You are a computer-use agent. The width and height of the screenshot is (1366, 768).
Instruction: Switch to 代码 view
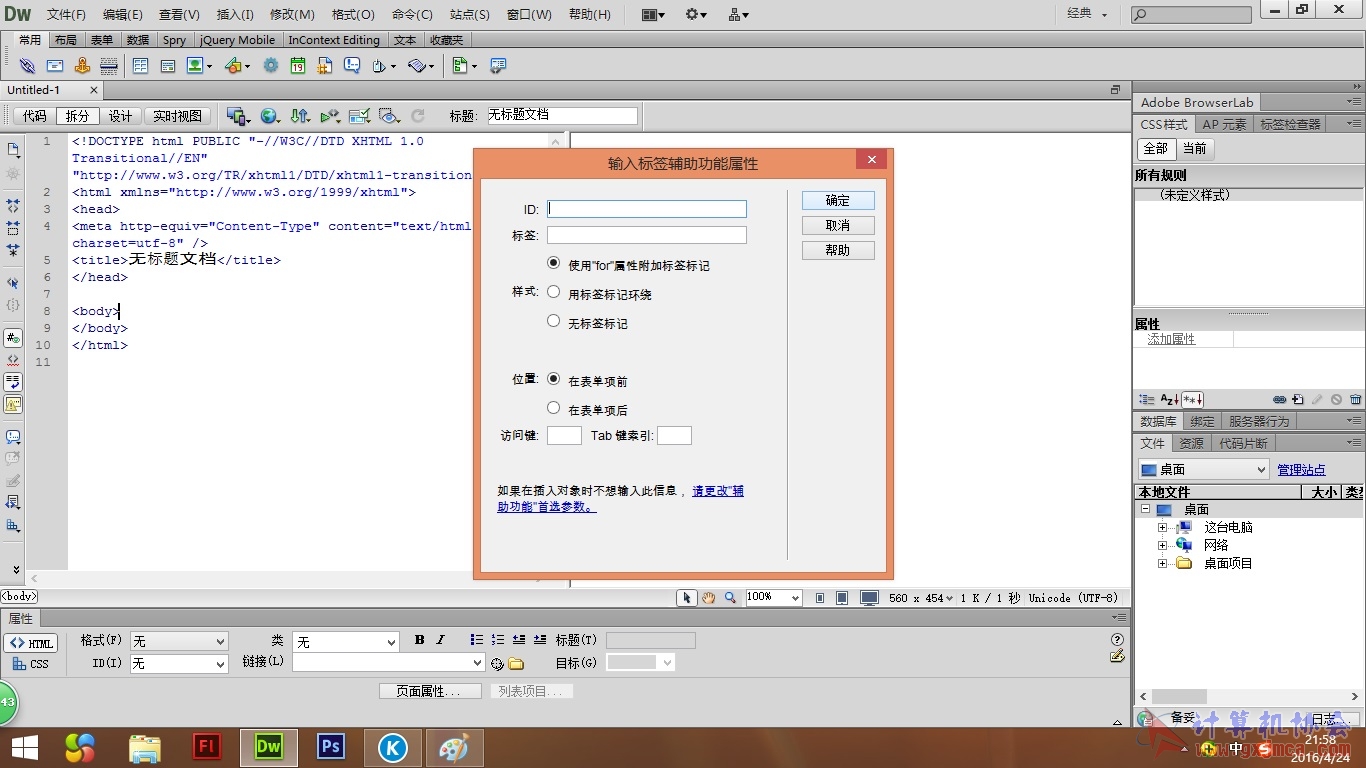pyautogui.click(x=35, y=116)
